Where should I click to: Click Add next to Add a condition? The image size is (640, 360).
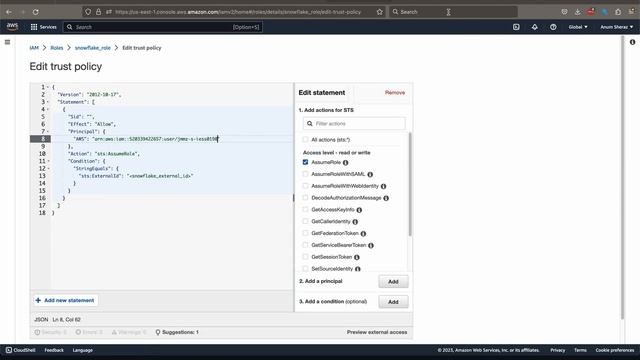[x=393, y=302]
